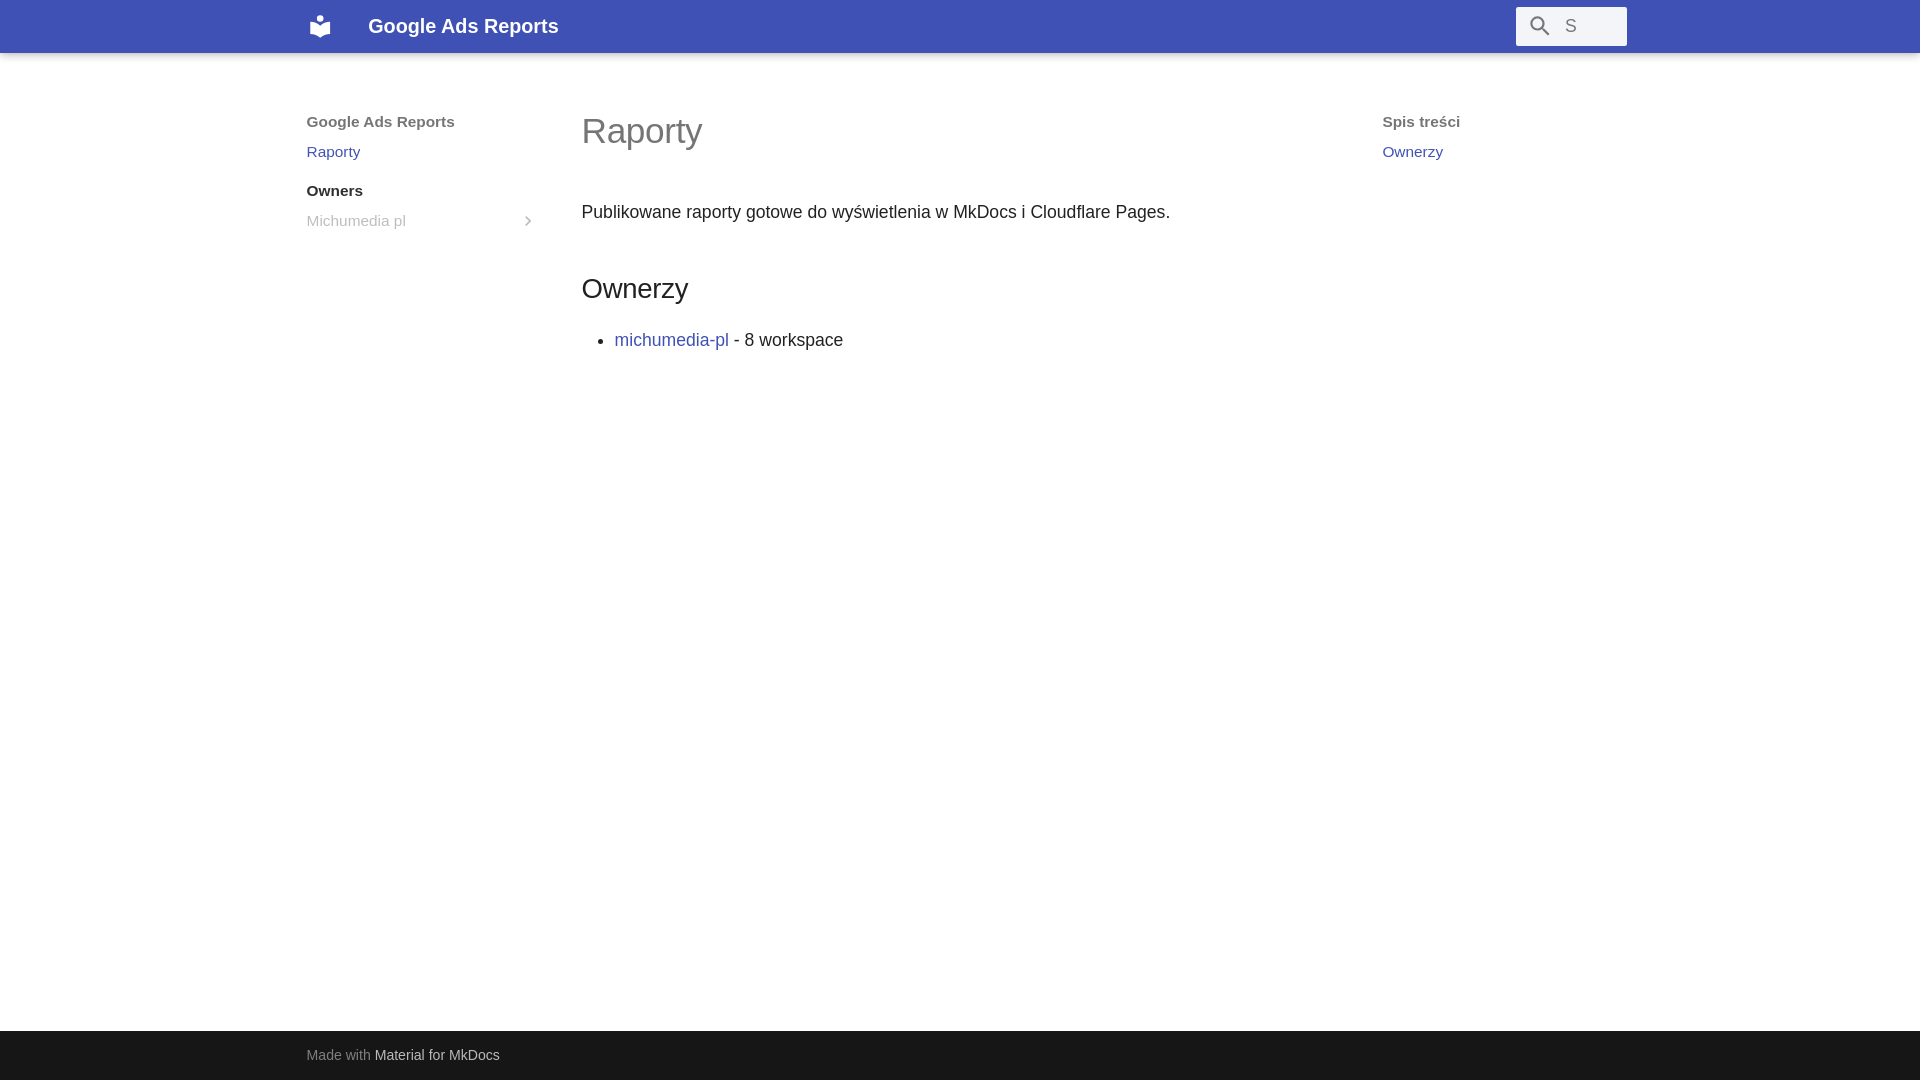Click the 'Made with' footer text
Viewport: 1920px width, 1080px height.
click(338, 1055)
